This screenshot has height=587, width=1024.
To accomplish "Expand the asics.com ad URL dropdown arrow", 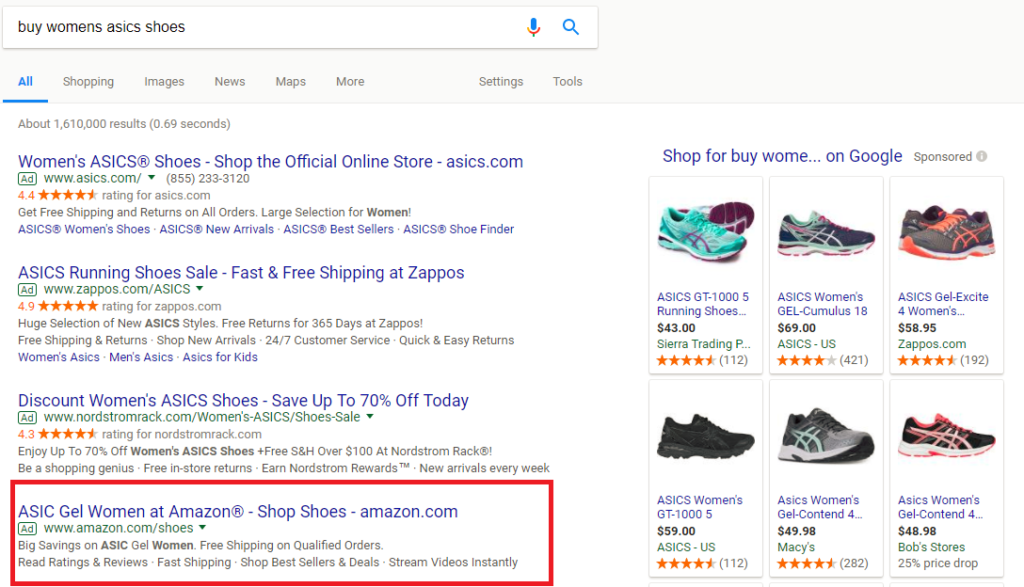I will pos(152,178).
